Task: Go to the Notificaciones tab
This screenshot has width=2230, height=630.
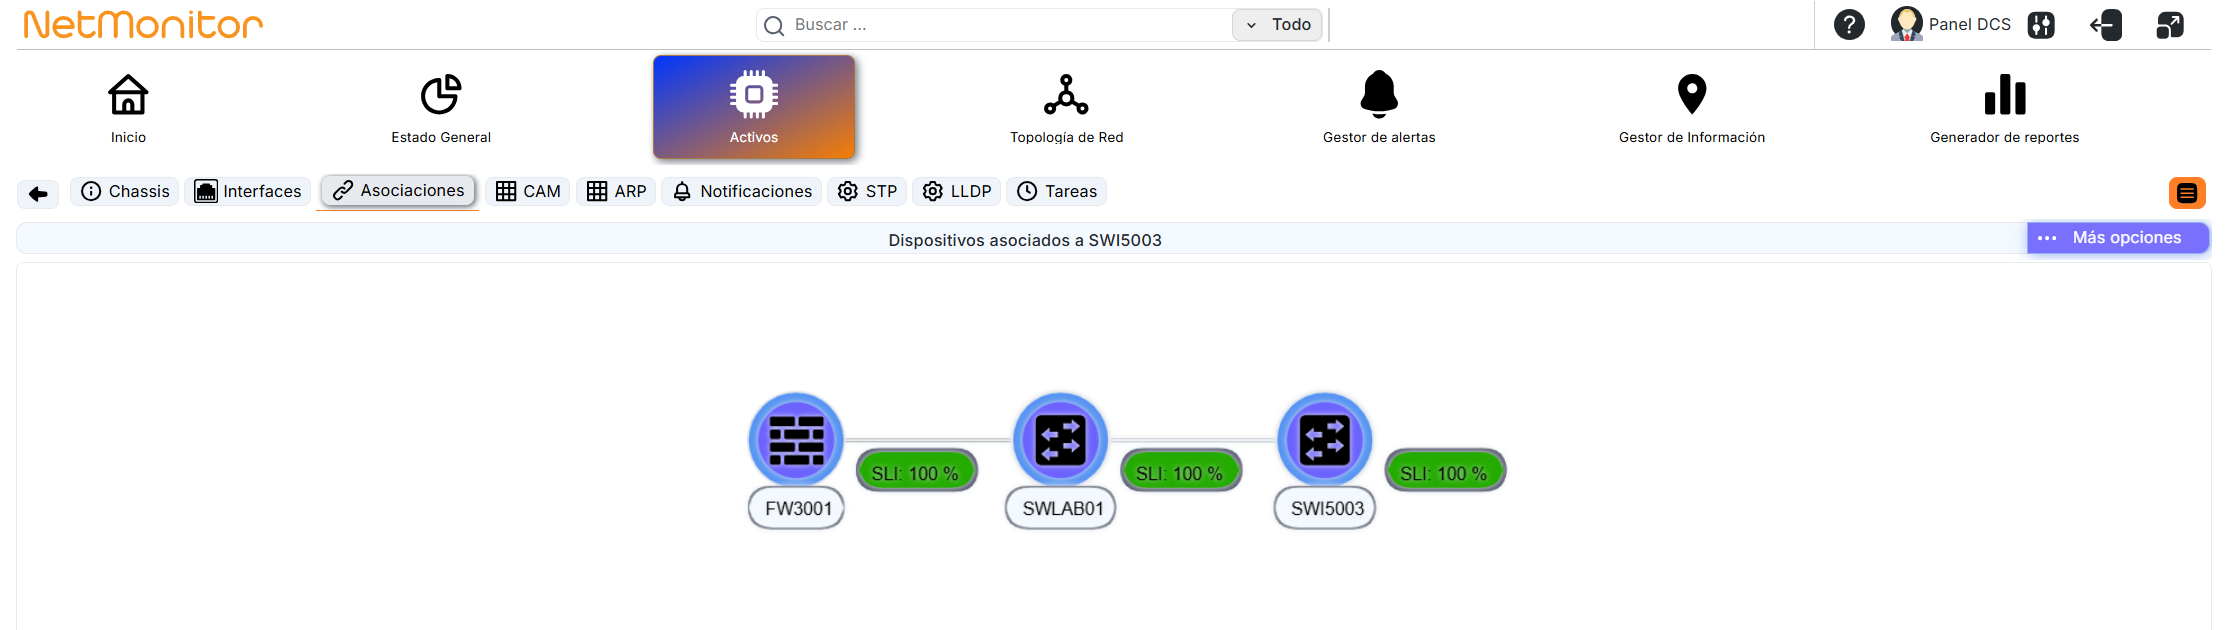Action: 742,191
